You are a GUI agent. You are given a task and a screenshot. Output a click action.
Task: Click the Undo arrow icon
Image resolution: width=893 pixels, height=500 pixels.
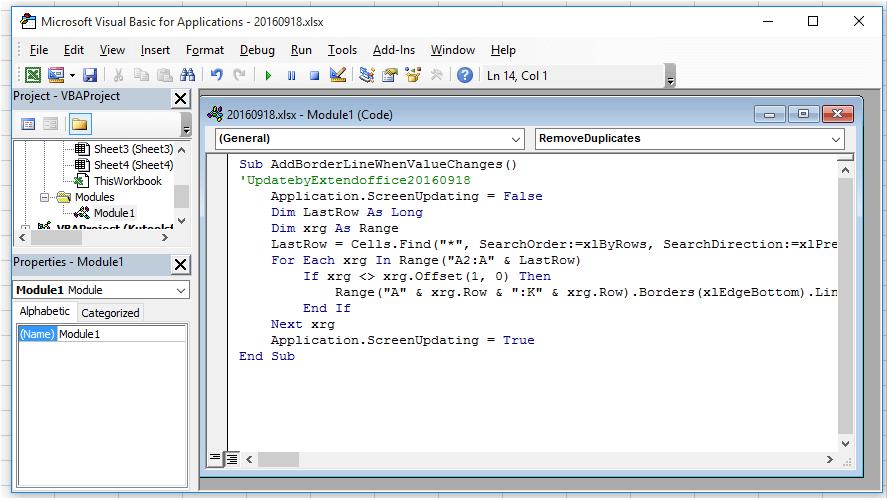[216, 75]
